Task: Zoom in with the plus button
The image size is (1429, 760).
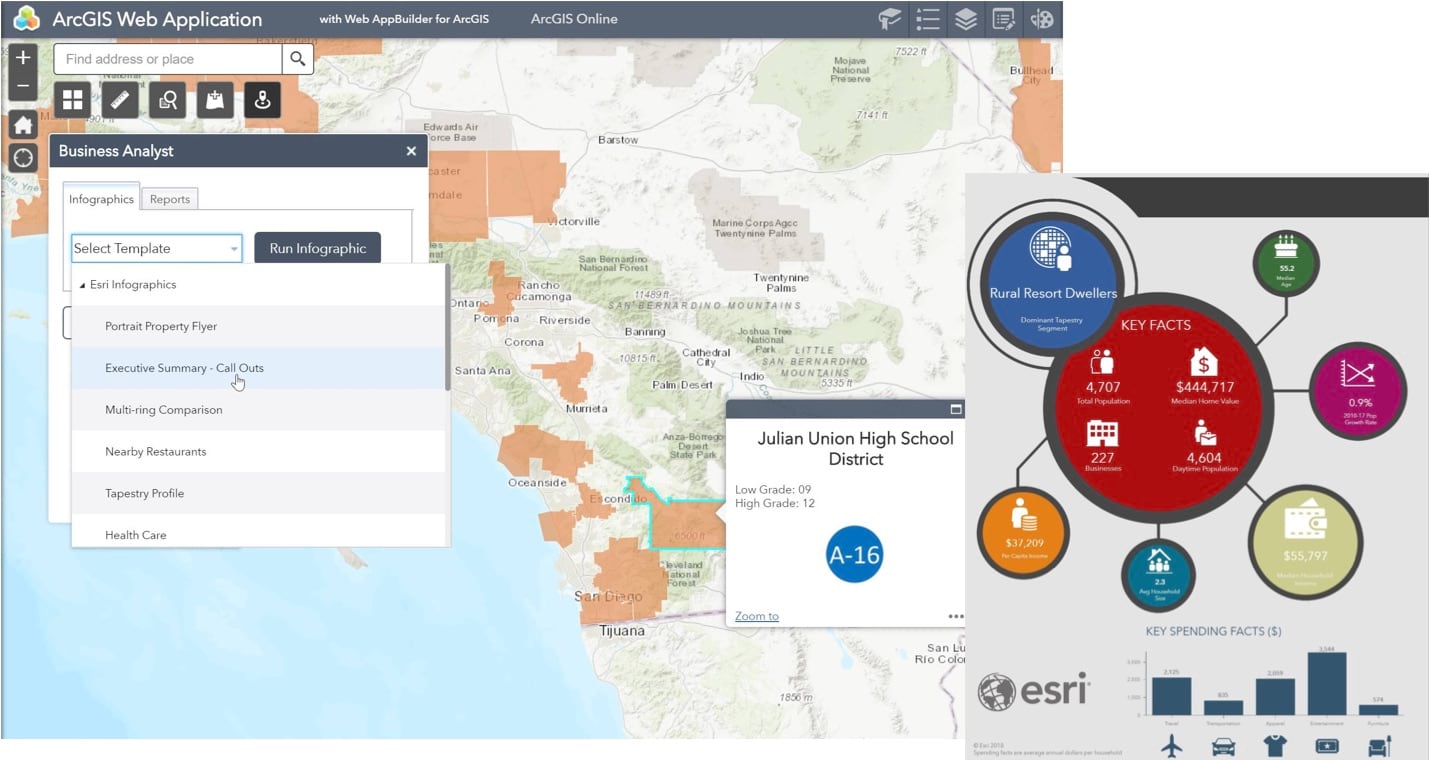Action: point(22,57)
